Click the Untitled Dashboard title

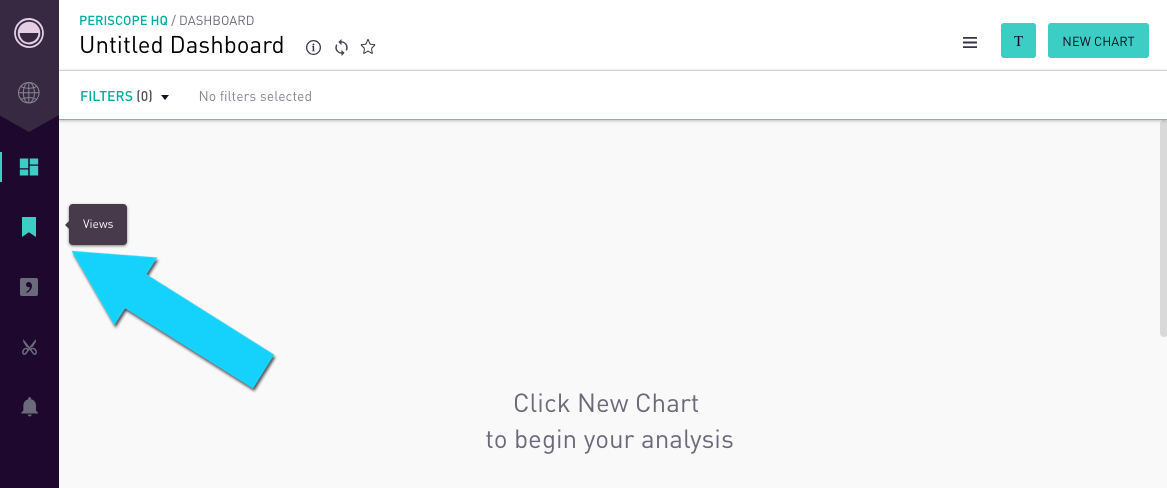click(182, 45)
